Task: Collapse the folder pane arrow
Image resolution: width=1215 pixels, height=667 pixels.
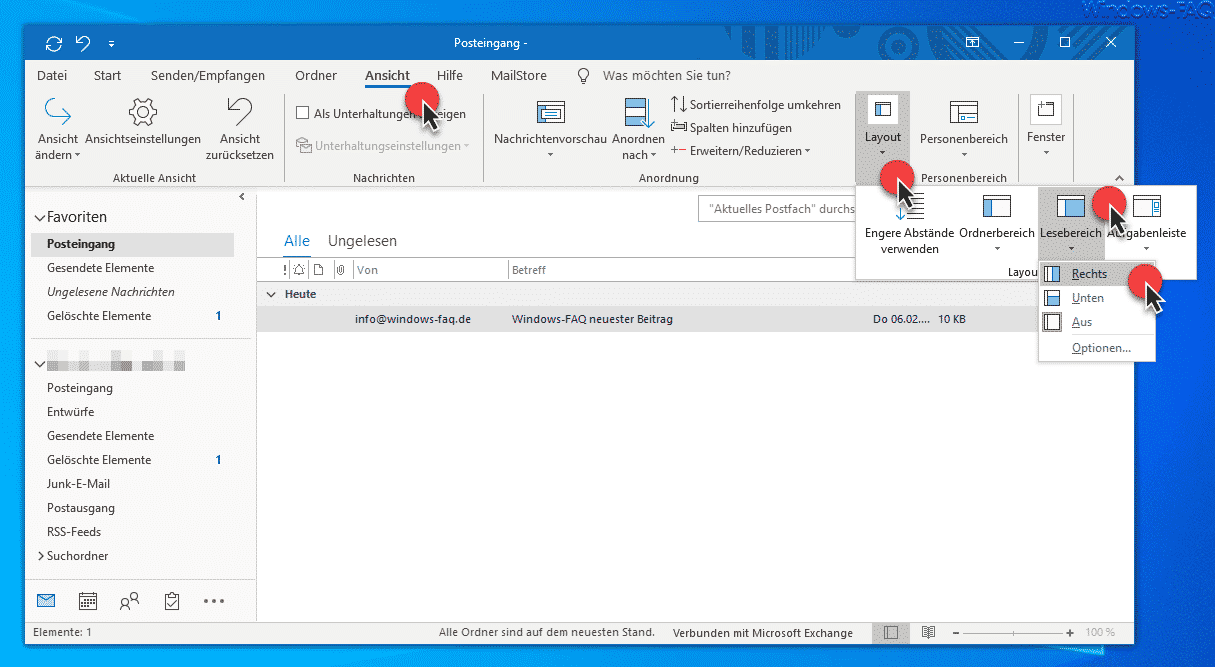Action: click(242, 197)
